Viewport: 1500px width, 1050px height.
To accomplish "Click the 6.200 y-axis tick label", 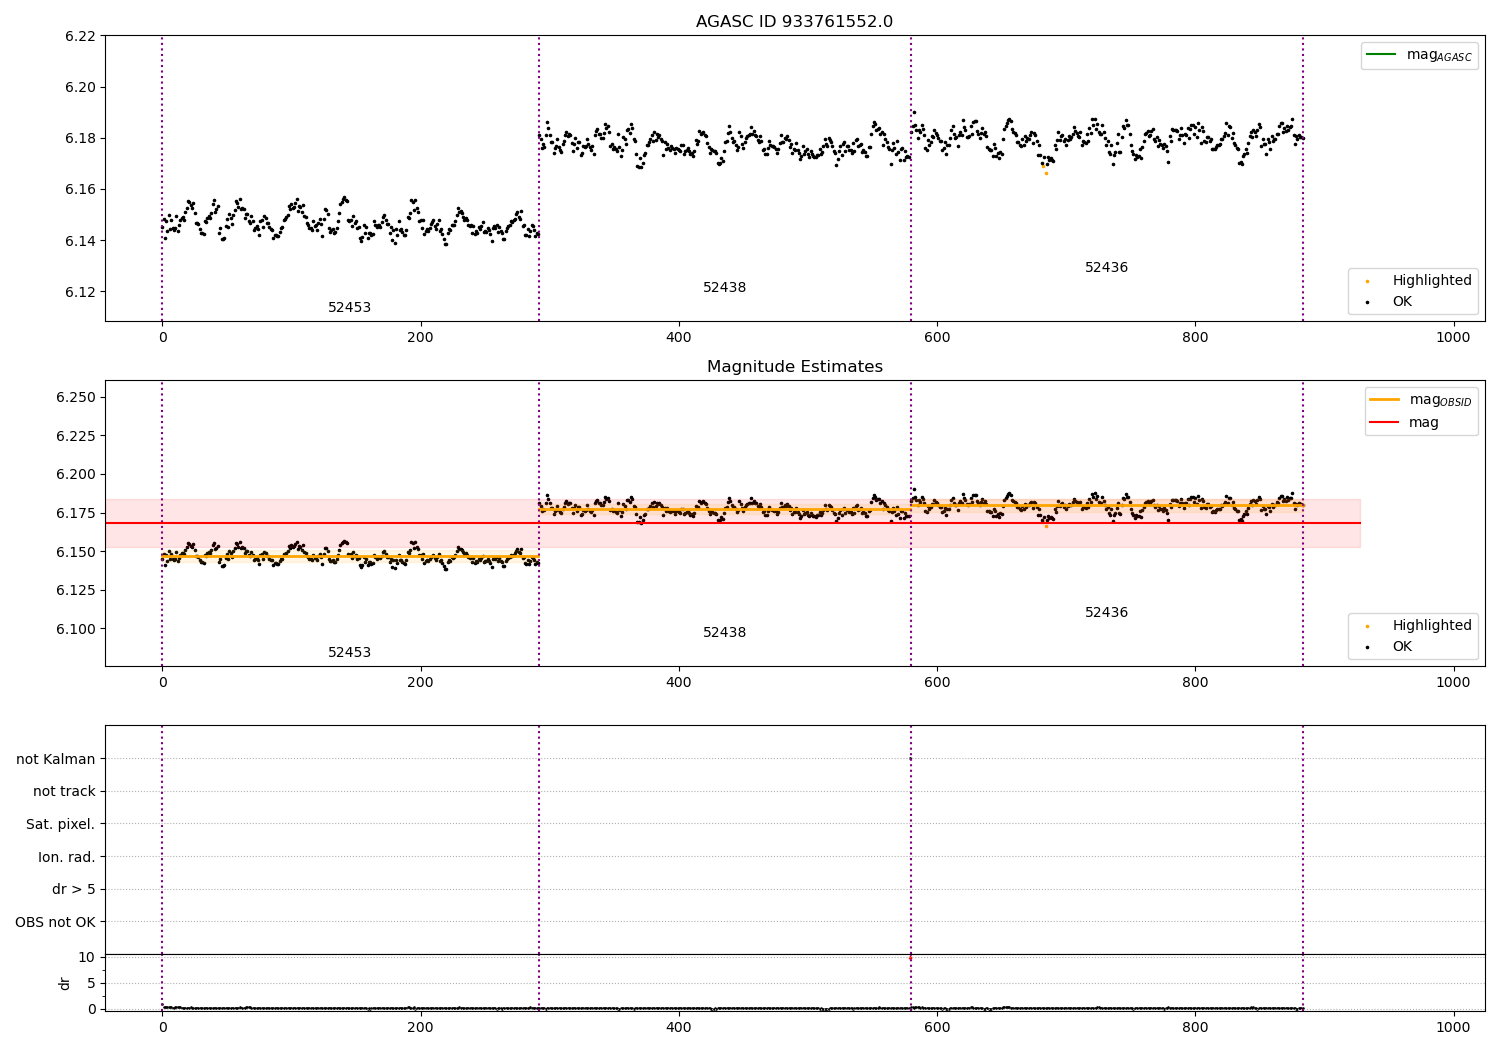I will (76, 475).
